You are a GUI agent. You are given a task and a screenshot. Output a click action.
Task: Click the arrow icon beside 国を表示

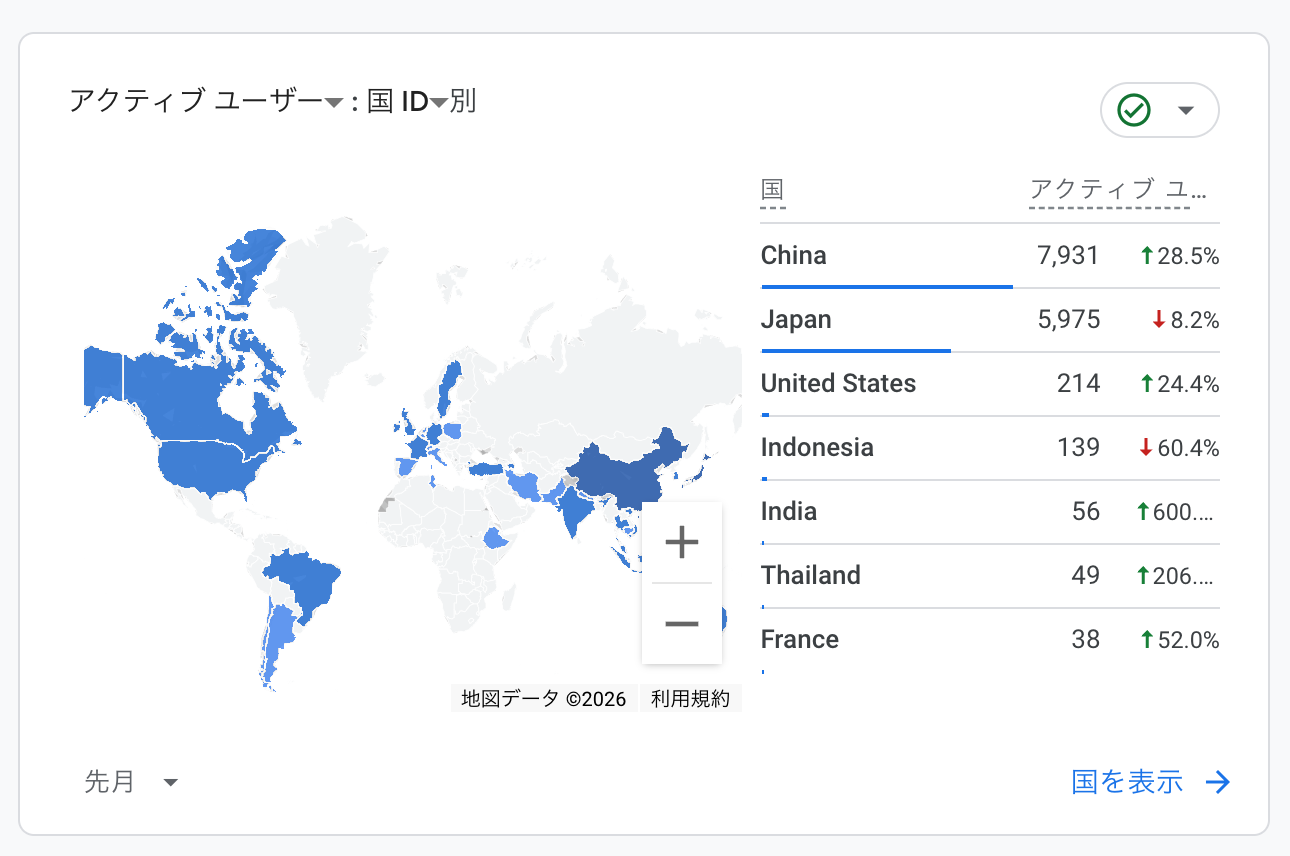click(1217, 782)
